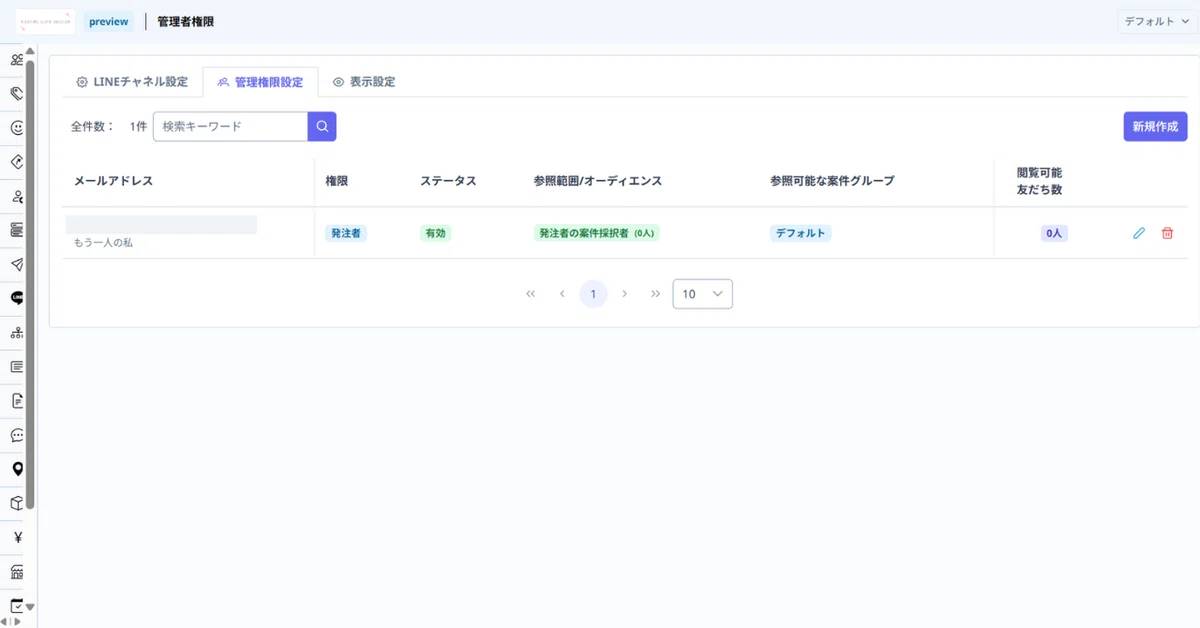The height and width of the screenshot is (628, 1200).
Task: Click the sidebar vertical scrollbar thumb
Action: (30, 285)
